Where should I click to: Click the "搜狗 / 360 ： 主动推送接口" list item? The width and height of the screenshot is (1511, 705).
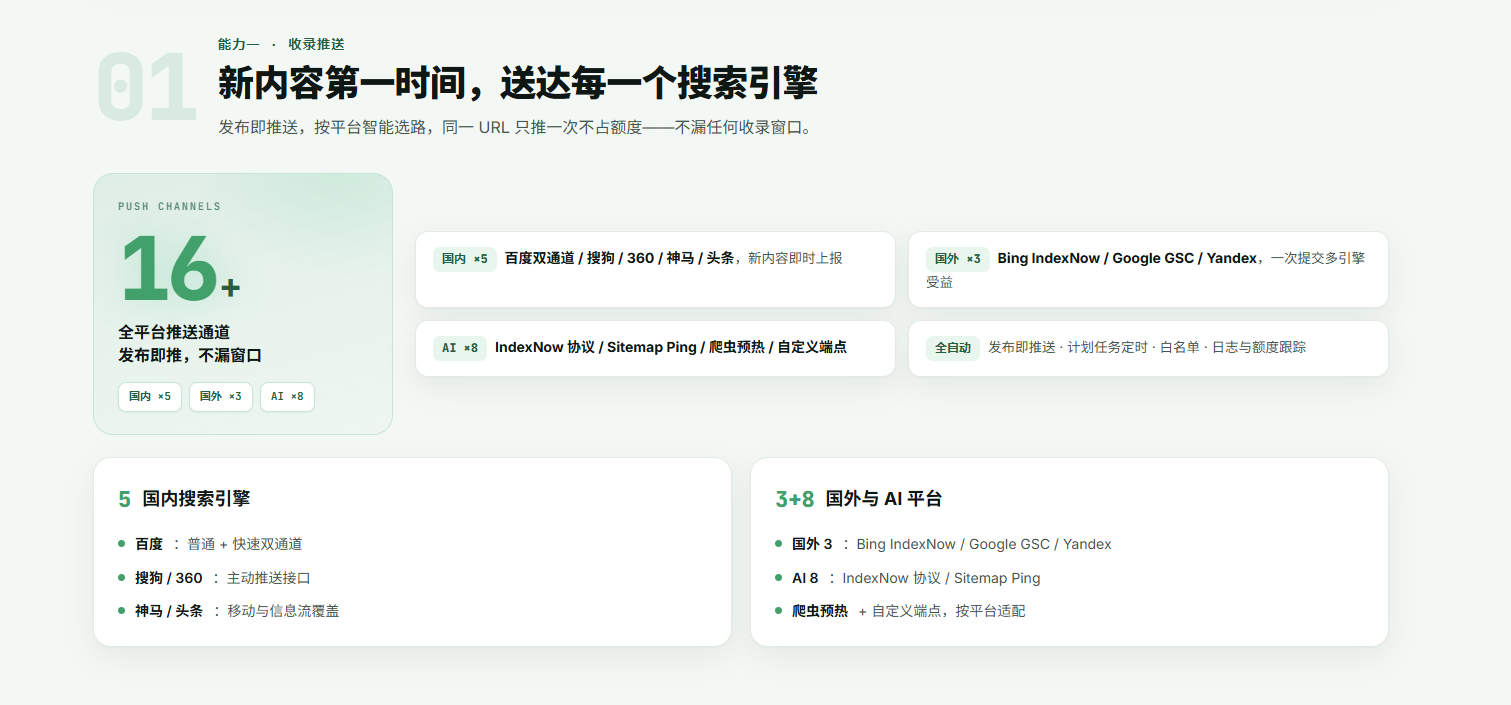(x=215, y=578)
